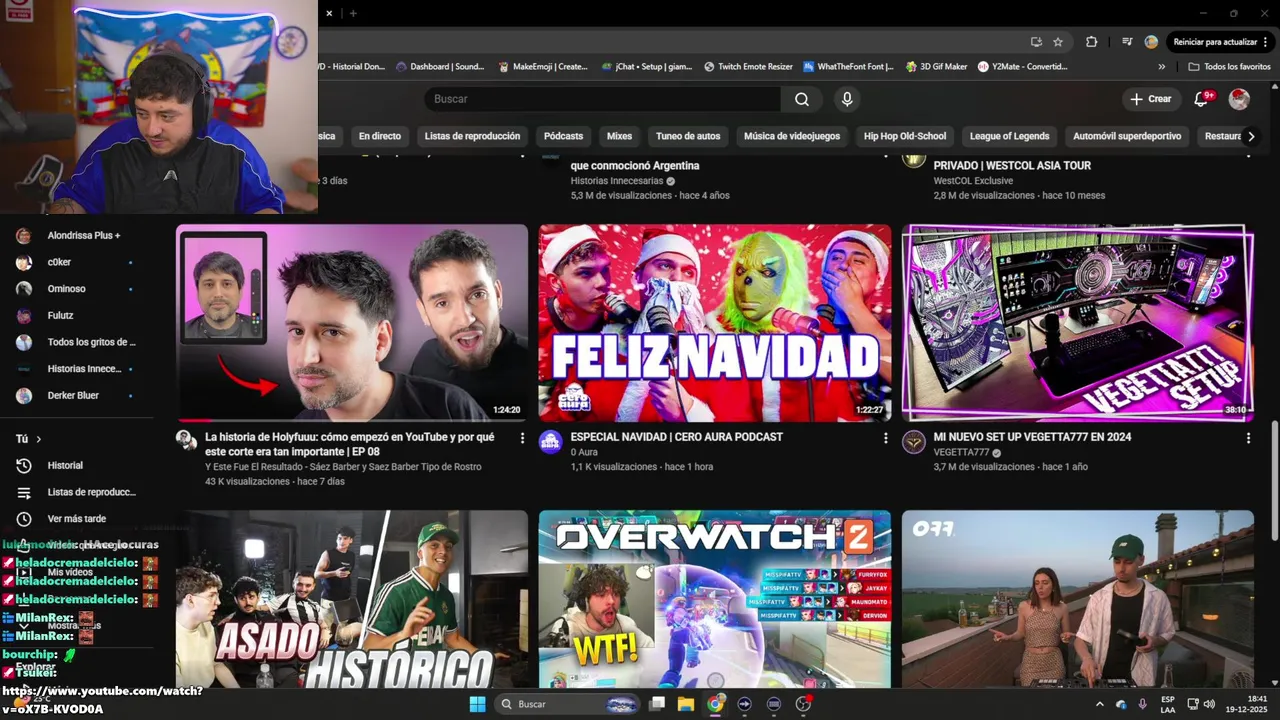Screen dimensions: 1280x720
Task: Click Reiniciar para actualizar button
Action: coord(1220,42)
